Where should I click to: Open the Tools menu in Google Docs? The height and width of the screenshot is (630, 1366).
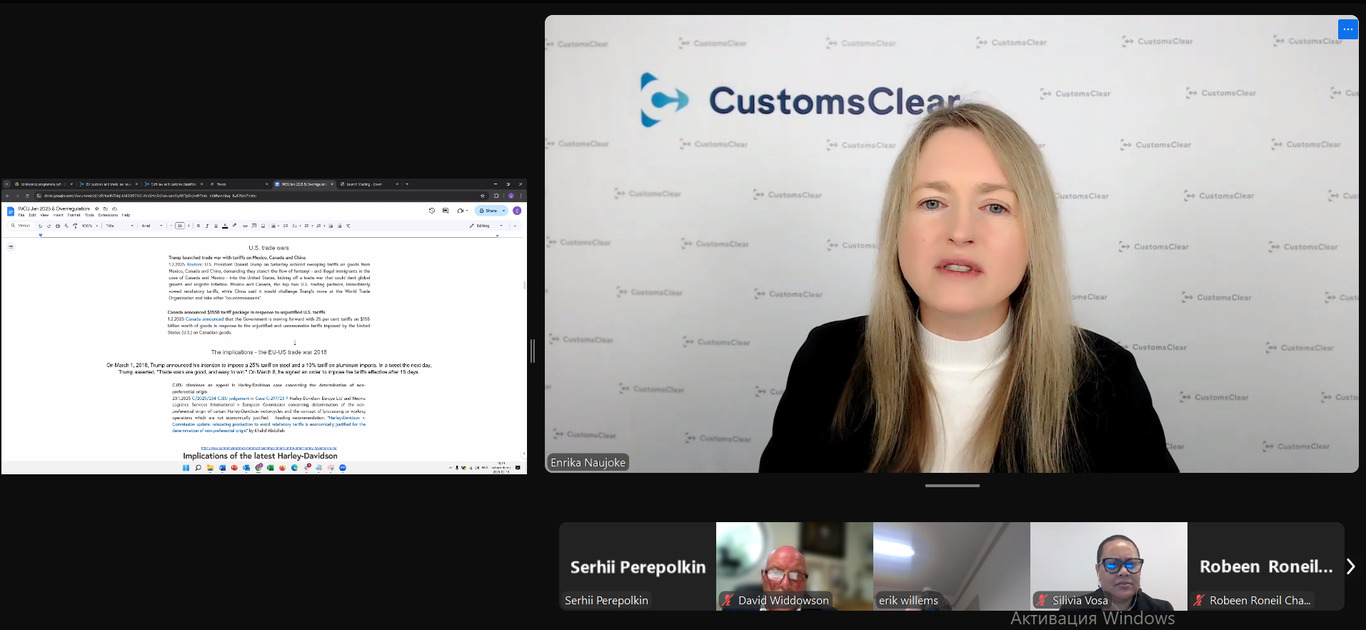(90, 215)
